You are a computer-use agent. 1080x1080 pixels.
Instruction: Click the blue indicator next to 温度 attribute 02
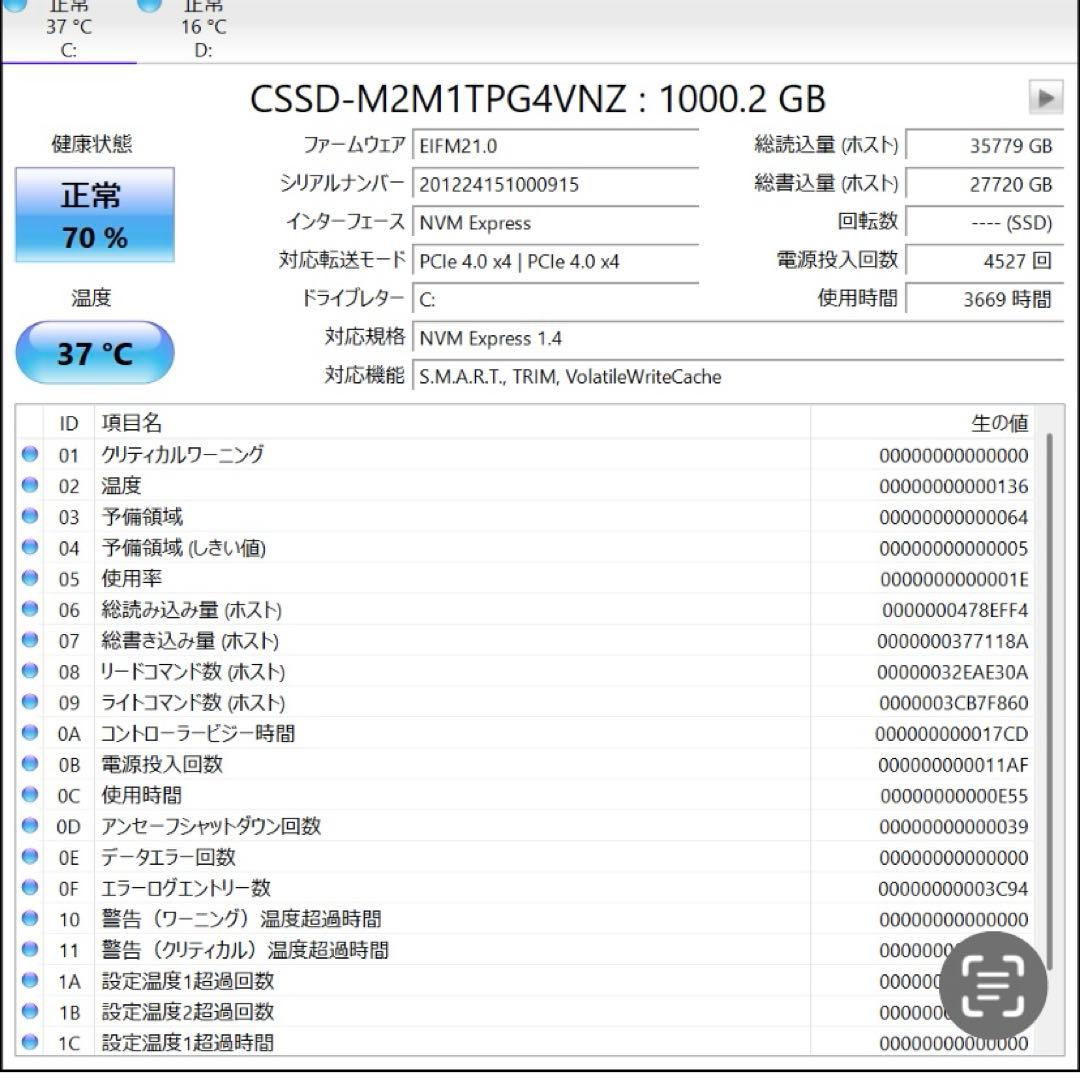coord(29,486)
